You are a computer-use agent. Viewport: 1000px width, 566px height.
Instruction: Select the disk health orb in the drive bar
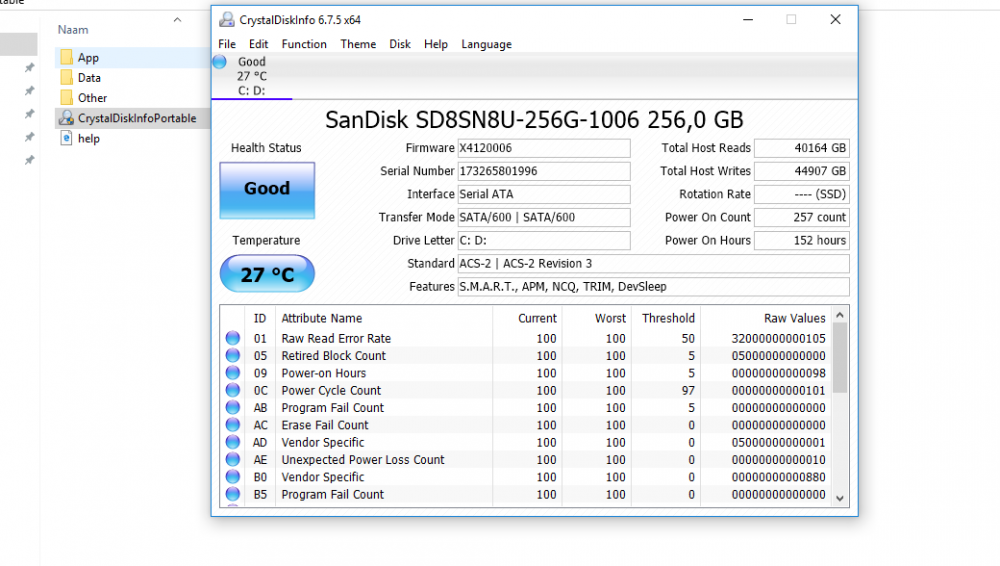tap(220, 62)
